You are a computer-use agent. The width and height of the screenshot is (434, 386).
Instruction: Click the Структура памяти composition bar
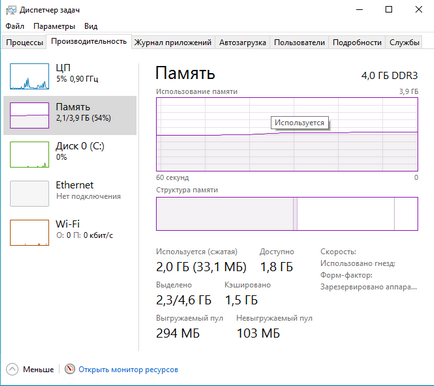[287, 214]
